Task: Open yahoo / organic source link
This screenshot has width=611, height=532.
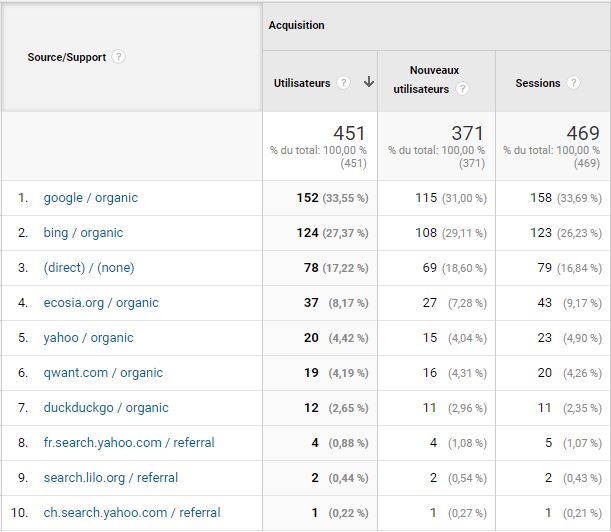Action: (x=88, y=338)
